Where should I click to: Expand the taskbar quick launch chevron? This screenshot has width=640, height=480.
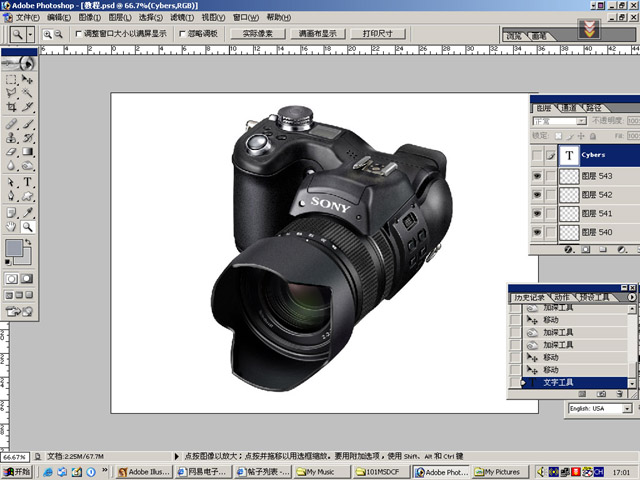pos(105,470)
